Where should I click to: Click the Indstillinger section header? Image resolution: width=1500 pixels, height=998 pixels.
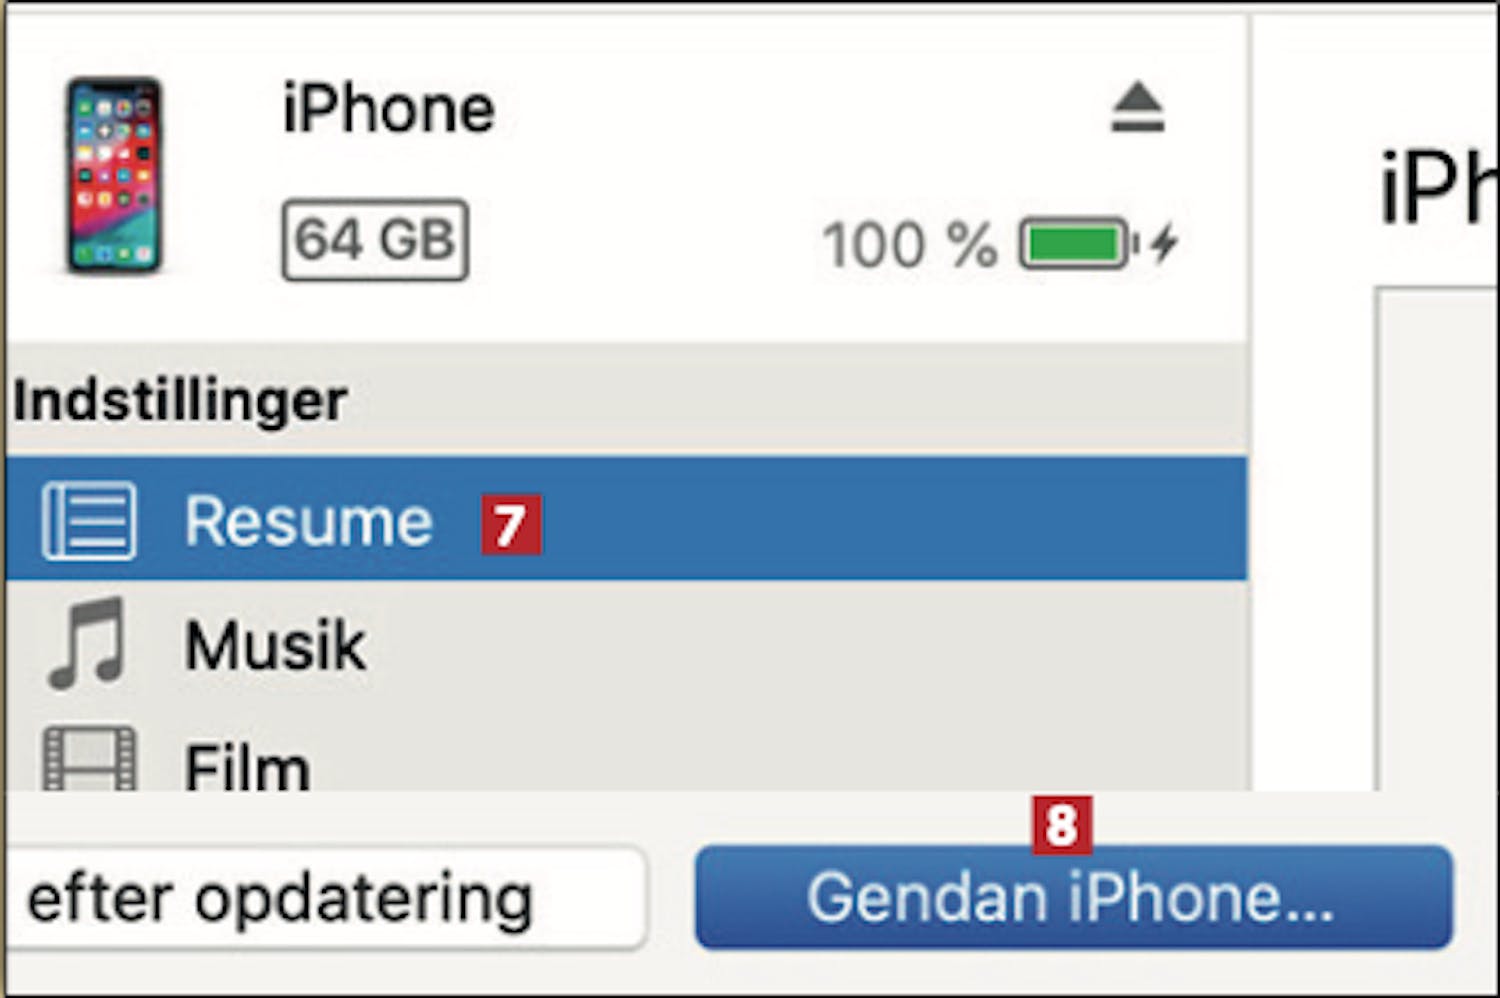click(180, 402)
